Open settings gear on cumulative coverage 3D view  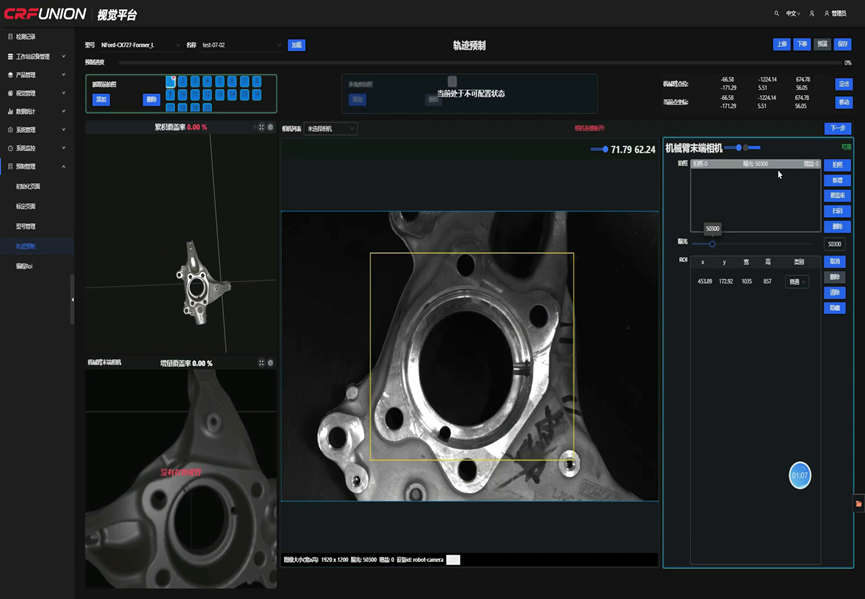[x=270, y=127]
